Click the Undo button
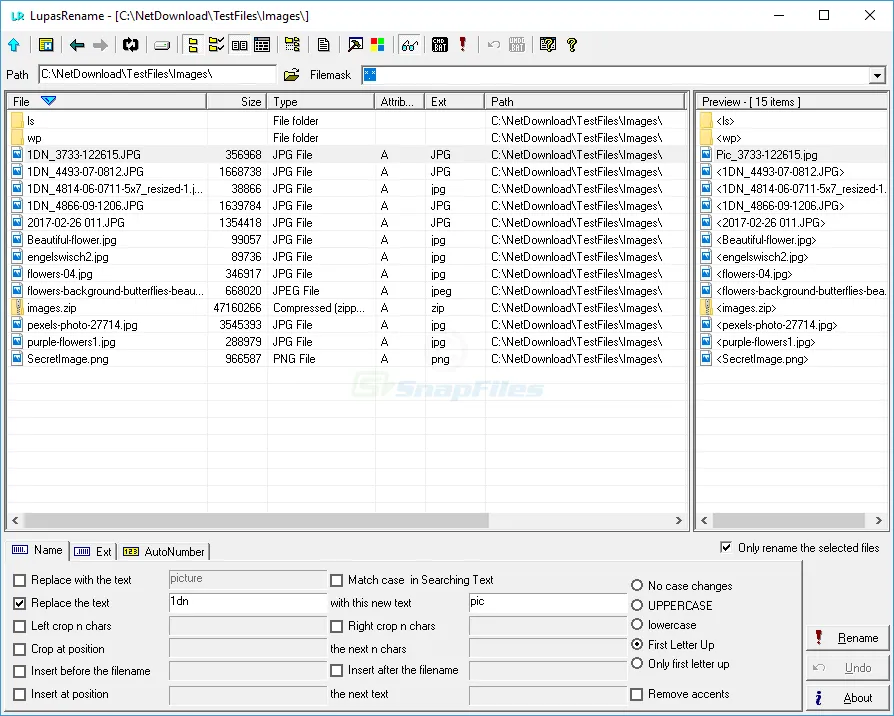Image resolution: width=894 pixels, height=716 pixels. click(847, 668)
